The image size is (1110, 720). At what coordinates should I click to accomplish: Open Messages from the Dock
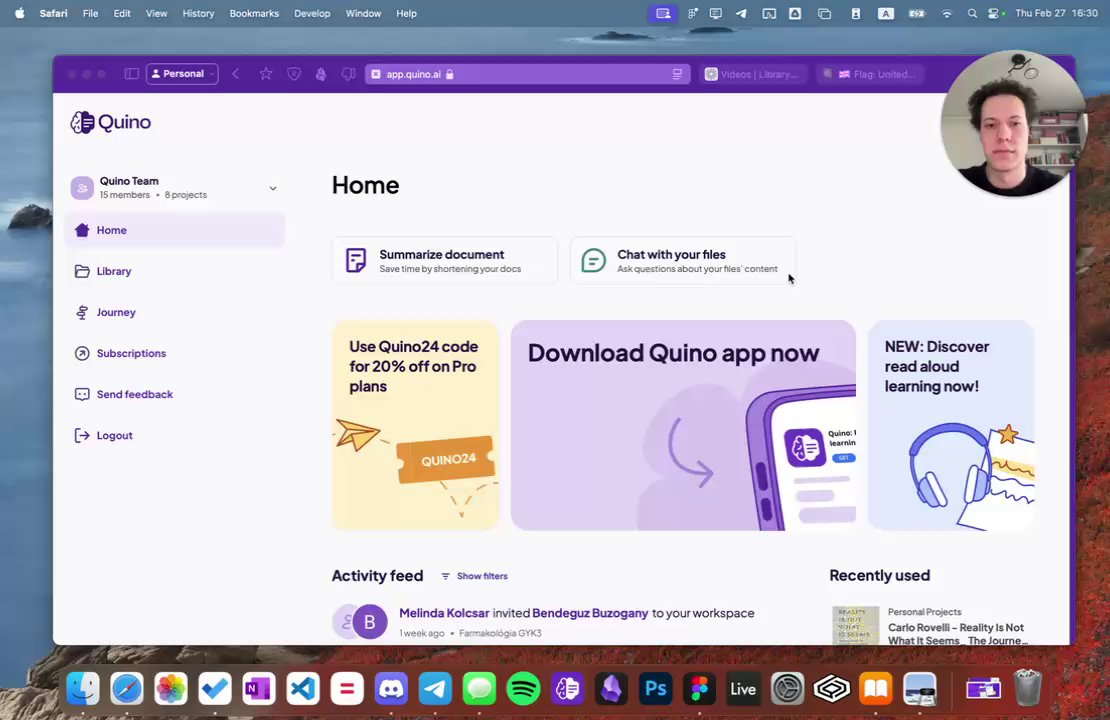click(479, 688)
